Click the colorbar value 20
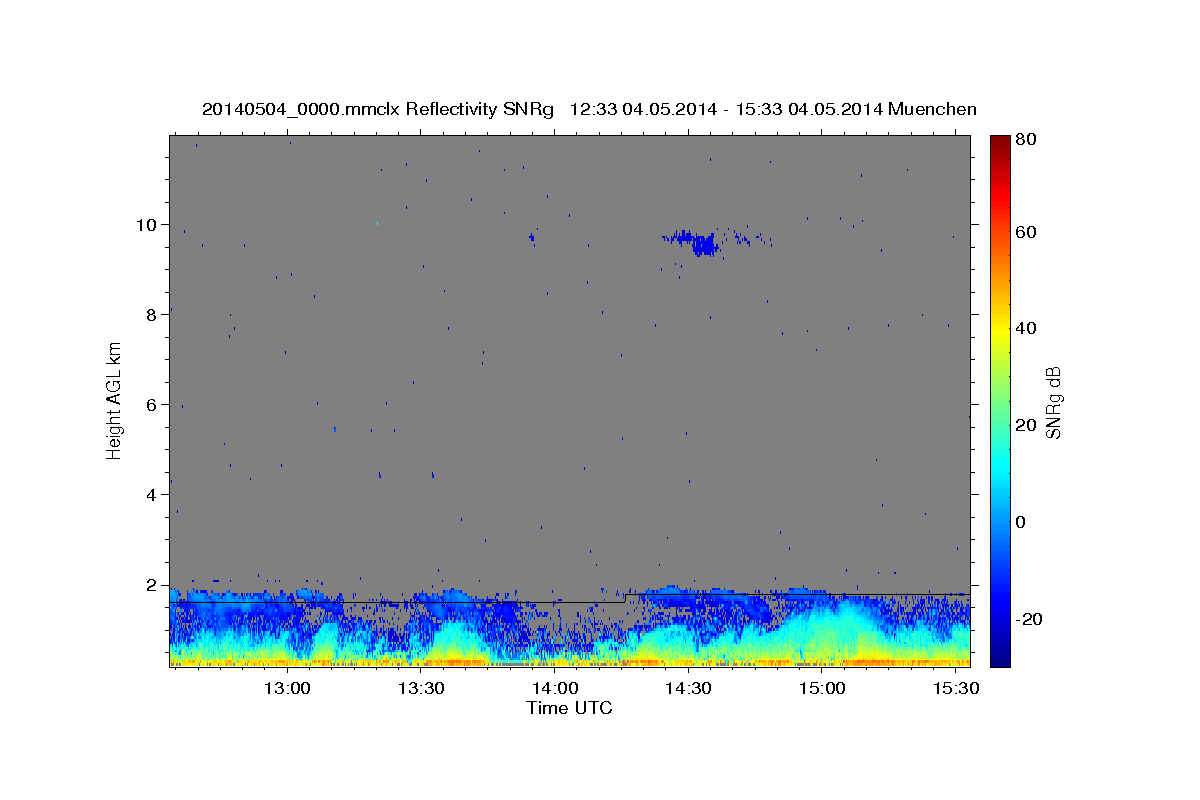This screenshot has height=800, width=1200. [x=1028, y=425]
